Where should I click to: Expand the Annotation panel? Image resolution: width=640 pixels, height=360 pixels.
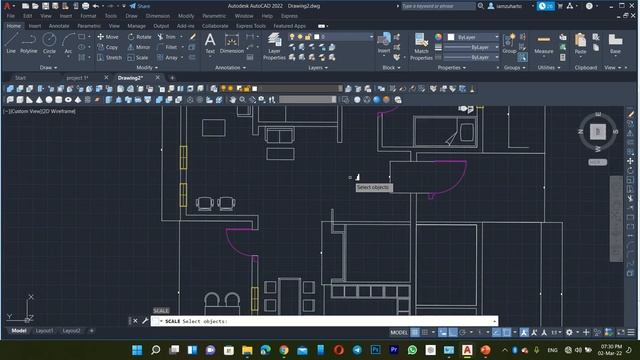pyautogui.click(x=231, y=67)
